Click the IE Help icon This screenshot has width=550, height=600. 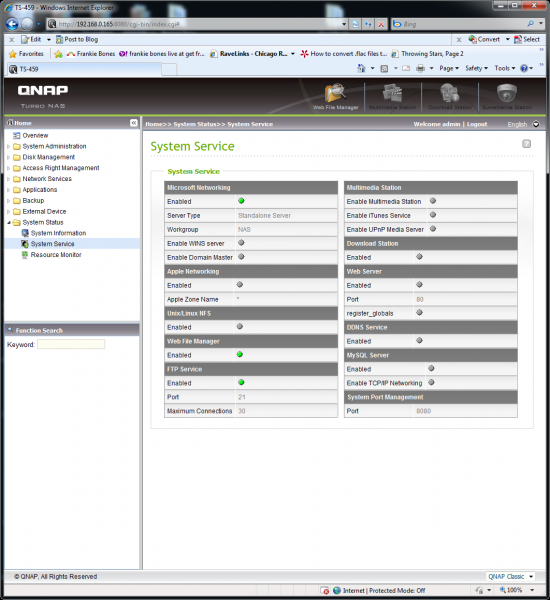(x=524, y=68)
